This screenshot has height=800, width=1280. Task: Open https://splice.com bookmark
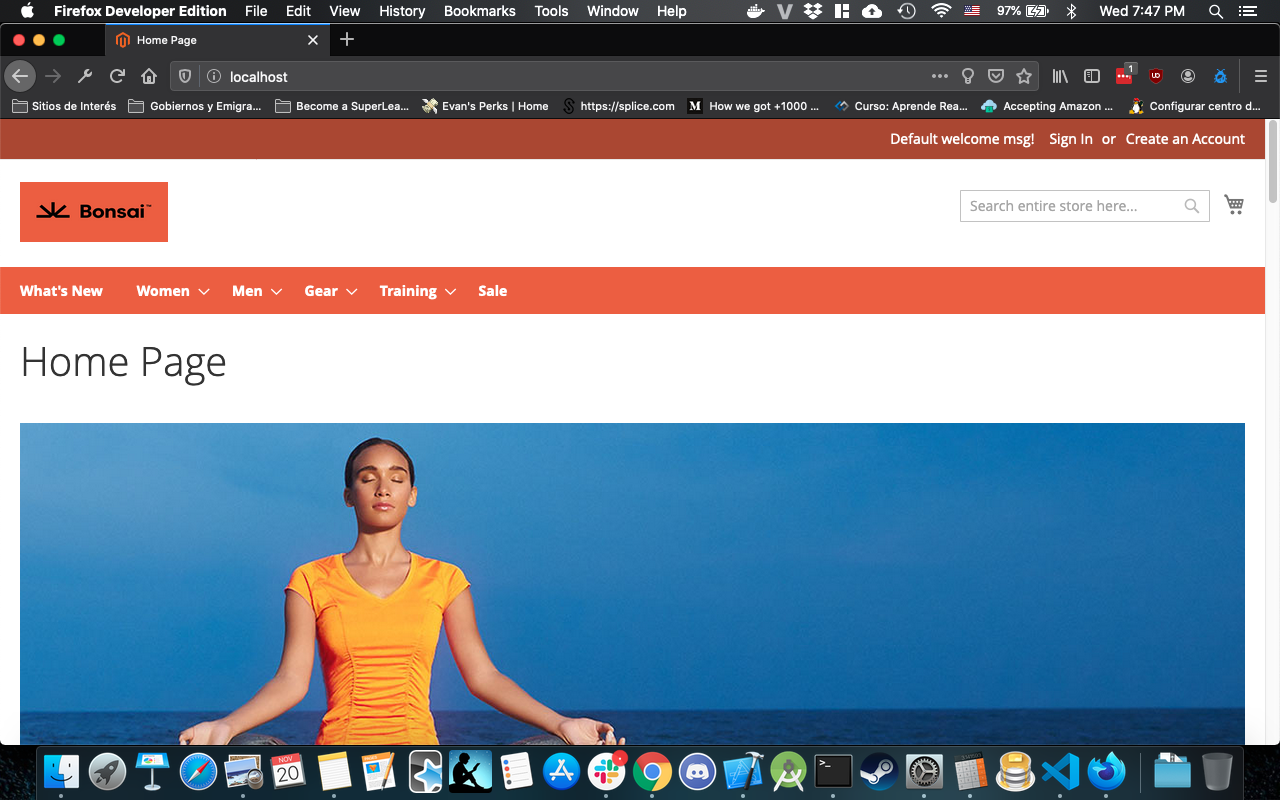[618, 106]
